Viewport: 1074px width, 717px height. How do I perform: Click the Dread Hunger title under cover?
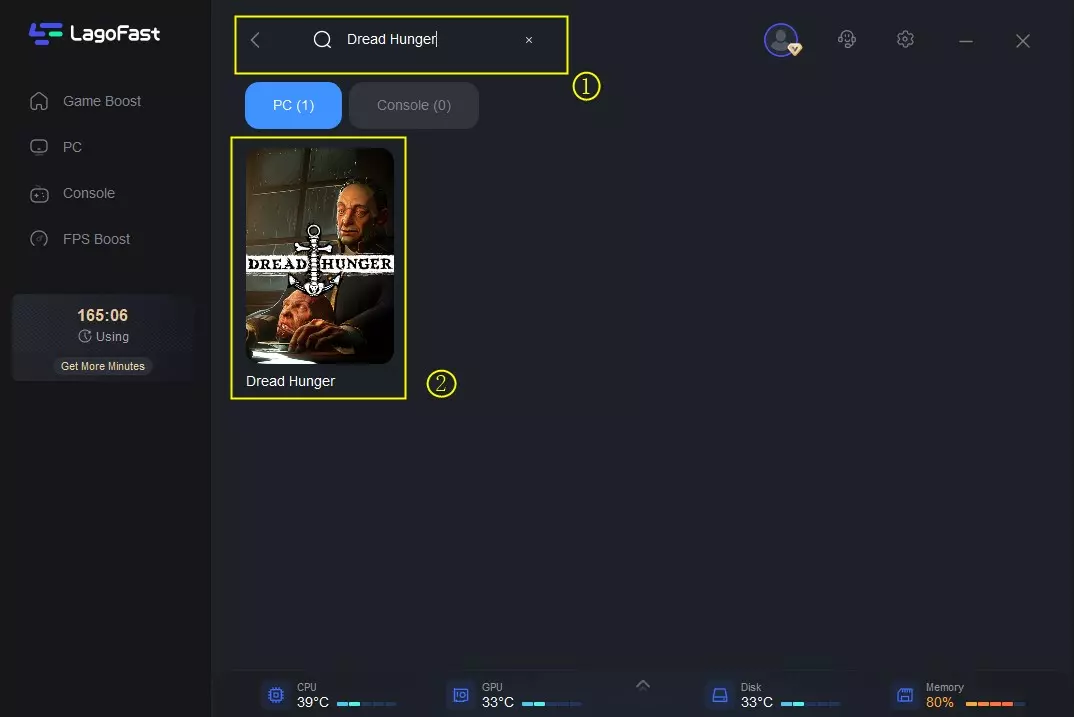290,381
